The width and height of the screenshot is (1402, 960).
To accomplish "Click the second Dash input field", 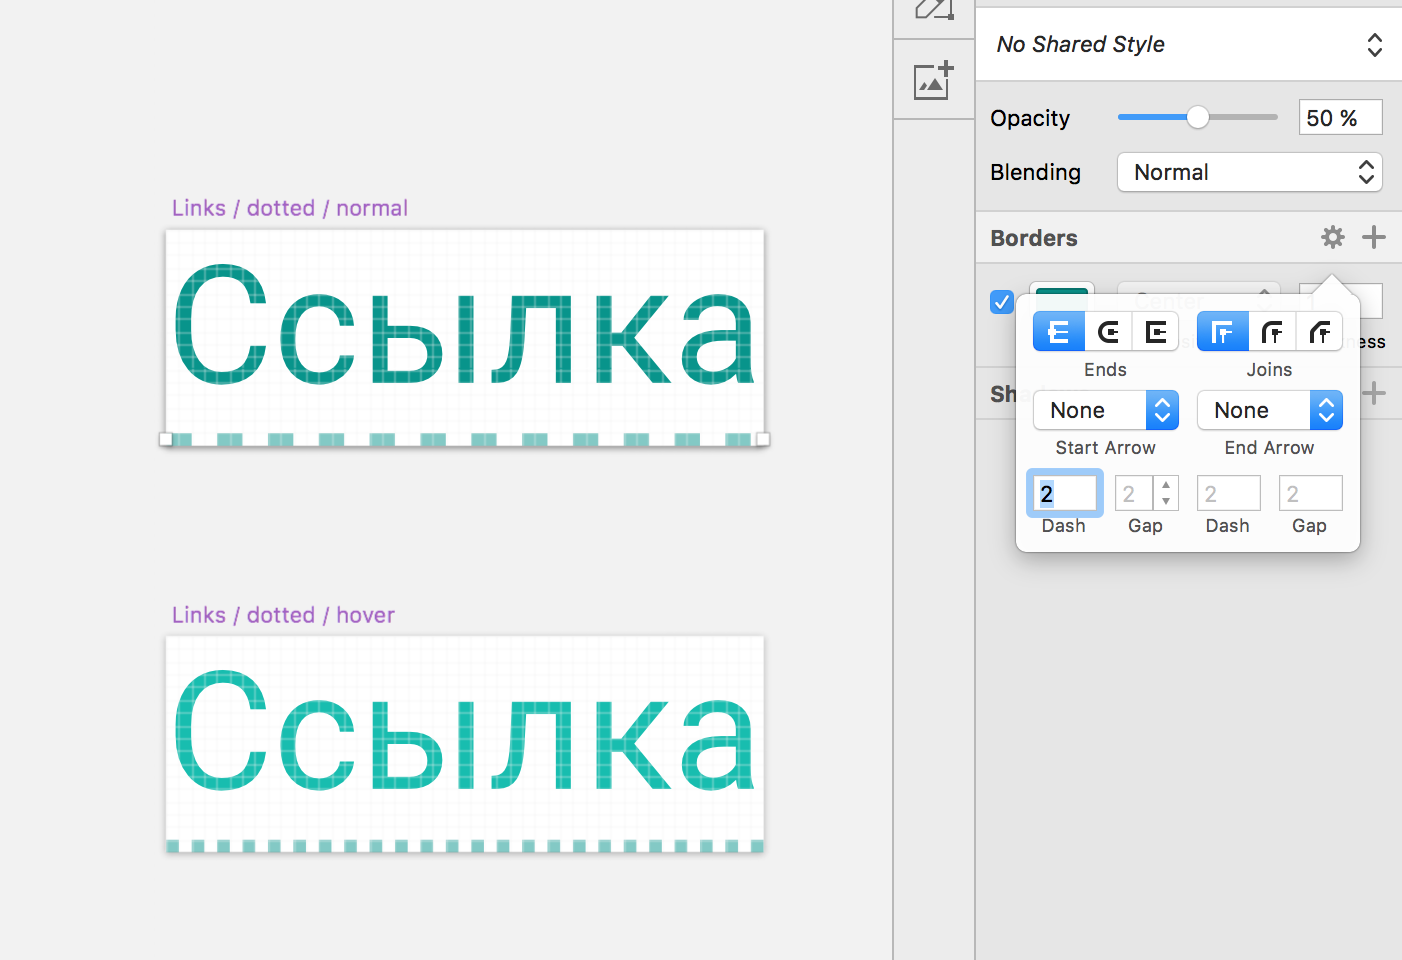I will click(1229, 493).
